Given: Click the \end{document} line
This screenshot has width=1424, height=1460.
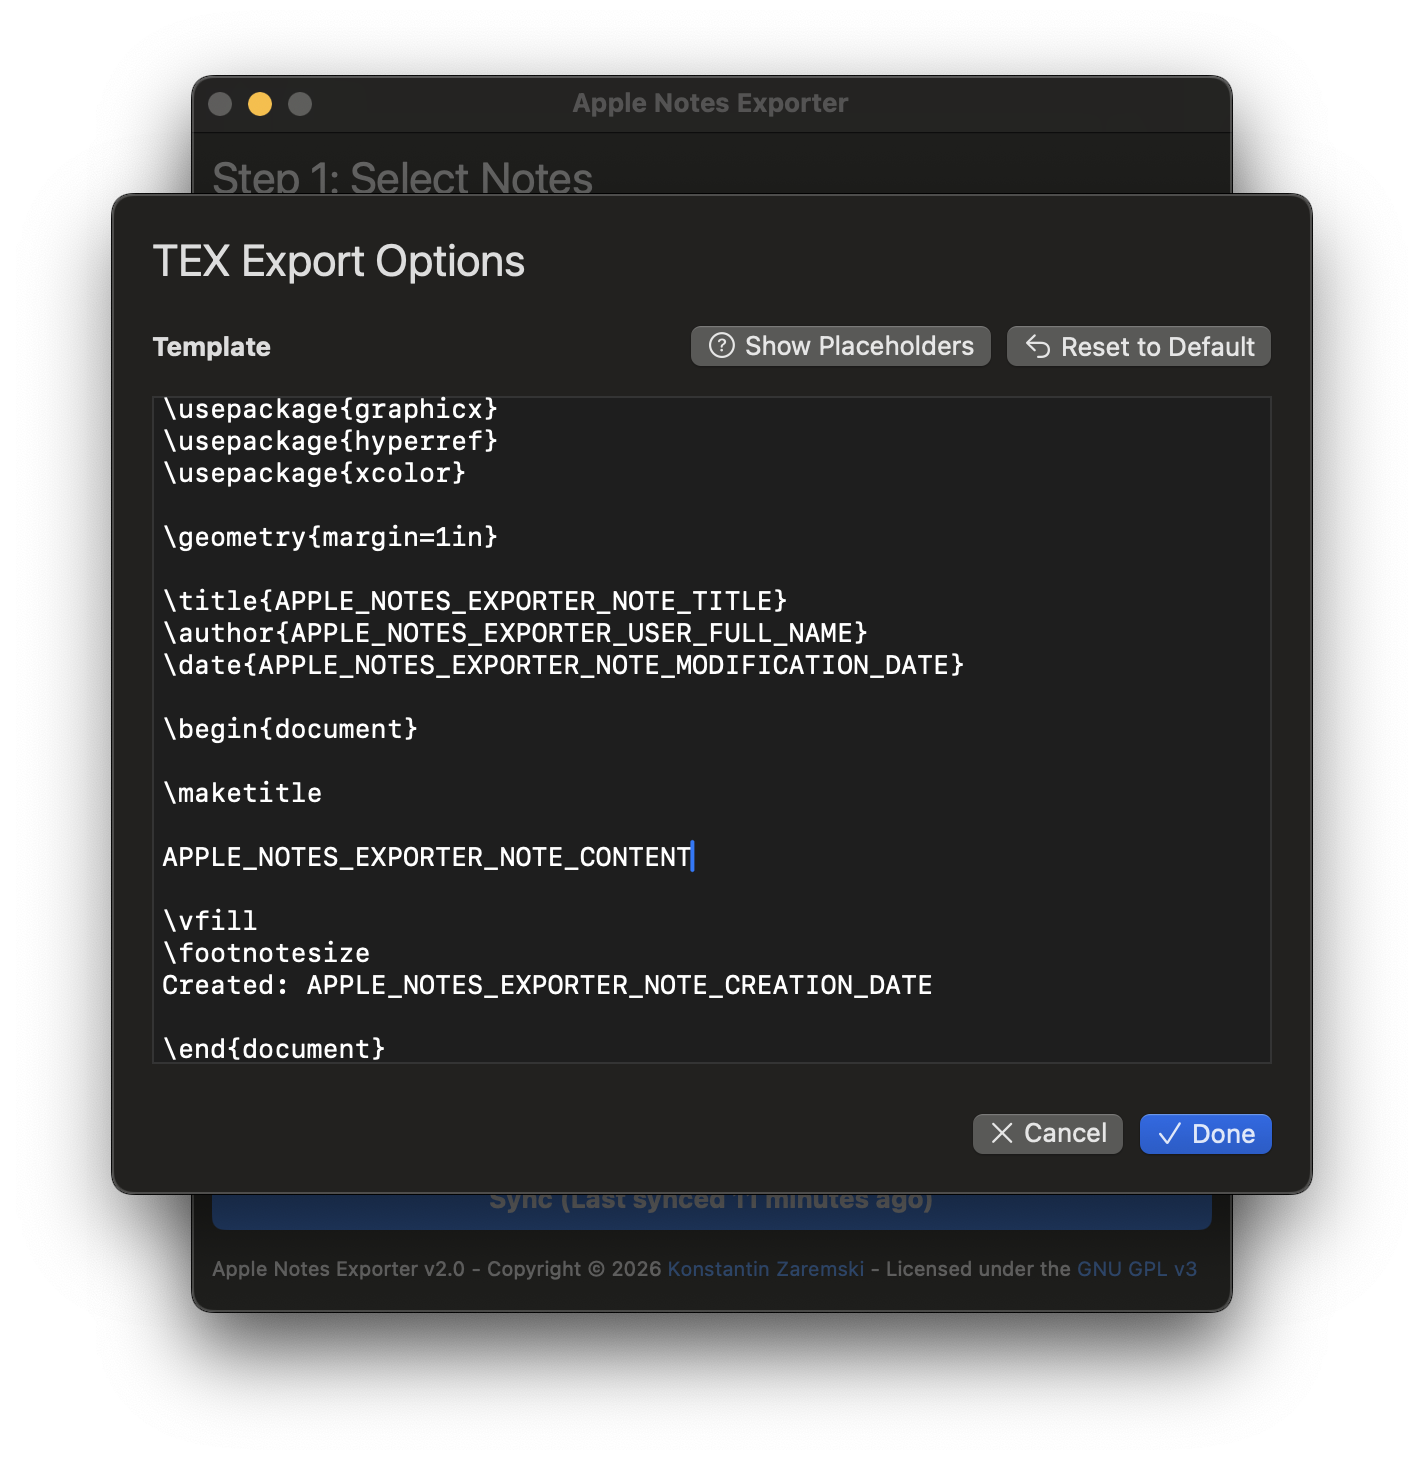Looking at the screenshot, I should (x=274, y=1049).
